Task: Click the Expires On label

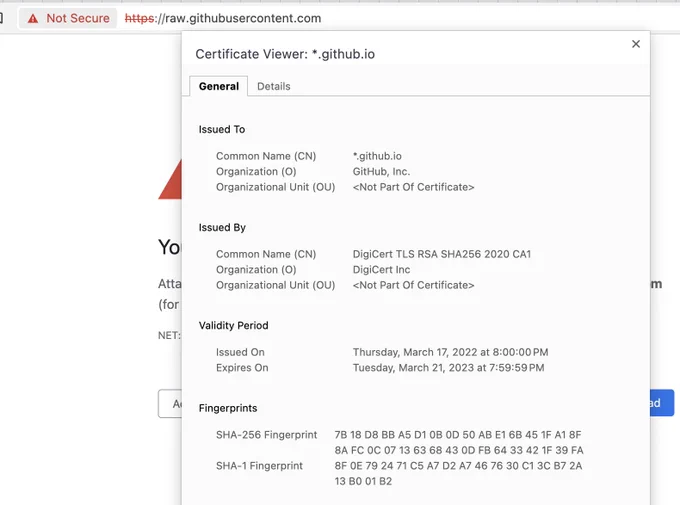Action: pyautogui.click(x=242, y=368)
